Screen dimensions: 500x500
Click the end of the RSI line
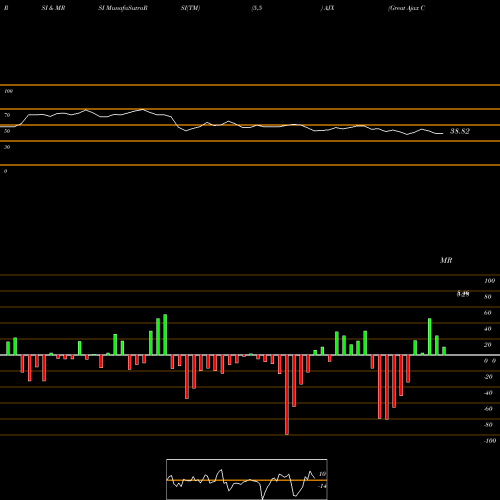442,134
